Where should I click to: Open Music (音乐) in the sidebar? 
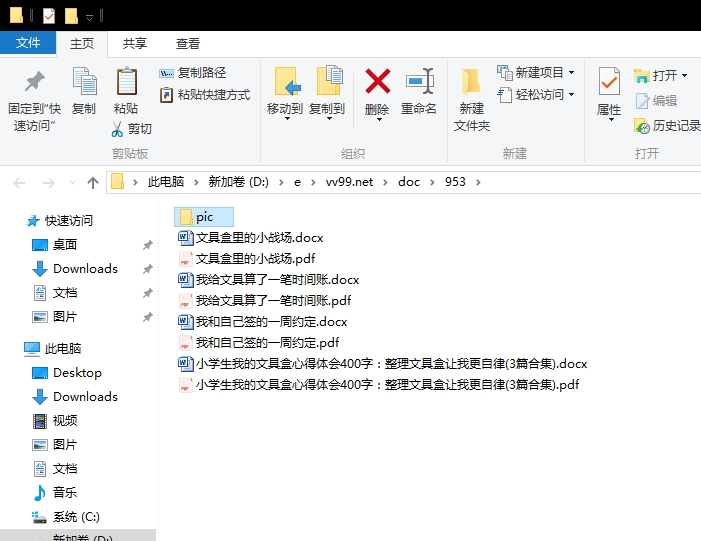pyautogui.click(x=55, y=493)
